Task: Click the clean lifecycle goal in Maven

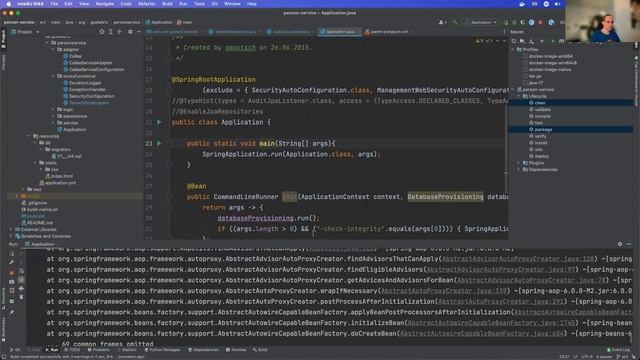Action: [540, 103]
